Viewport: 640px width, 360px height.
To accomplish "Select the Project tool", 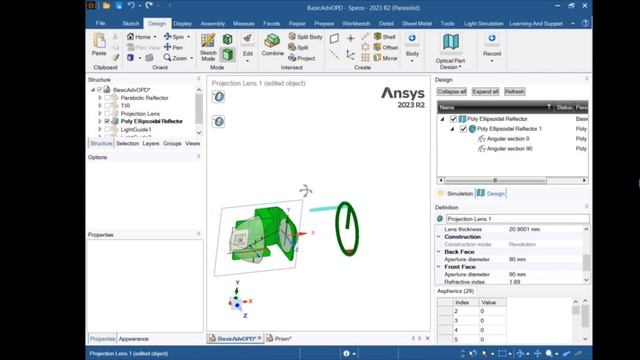I will [302, 58].
